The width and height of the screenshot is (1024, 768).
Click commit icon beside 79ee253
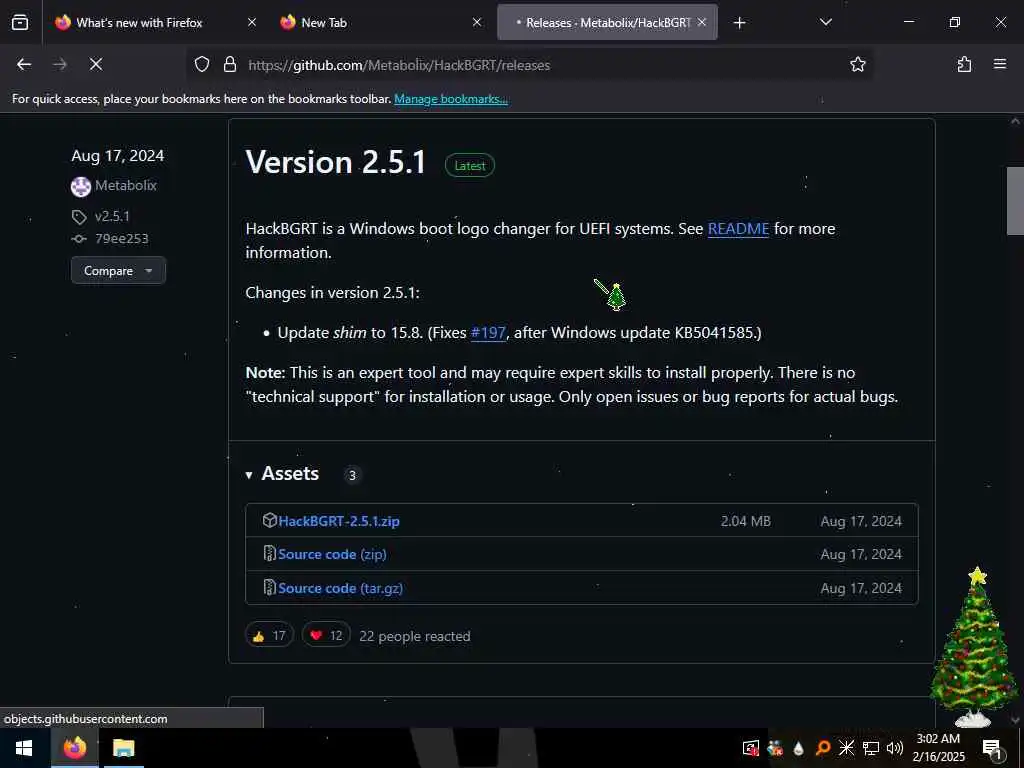[x=79, y=239]
